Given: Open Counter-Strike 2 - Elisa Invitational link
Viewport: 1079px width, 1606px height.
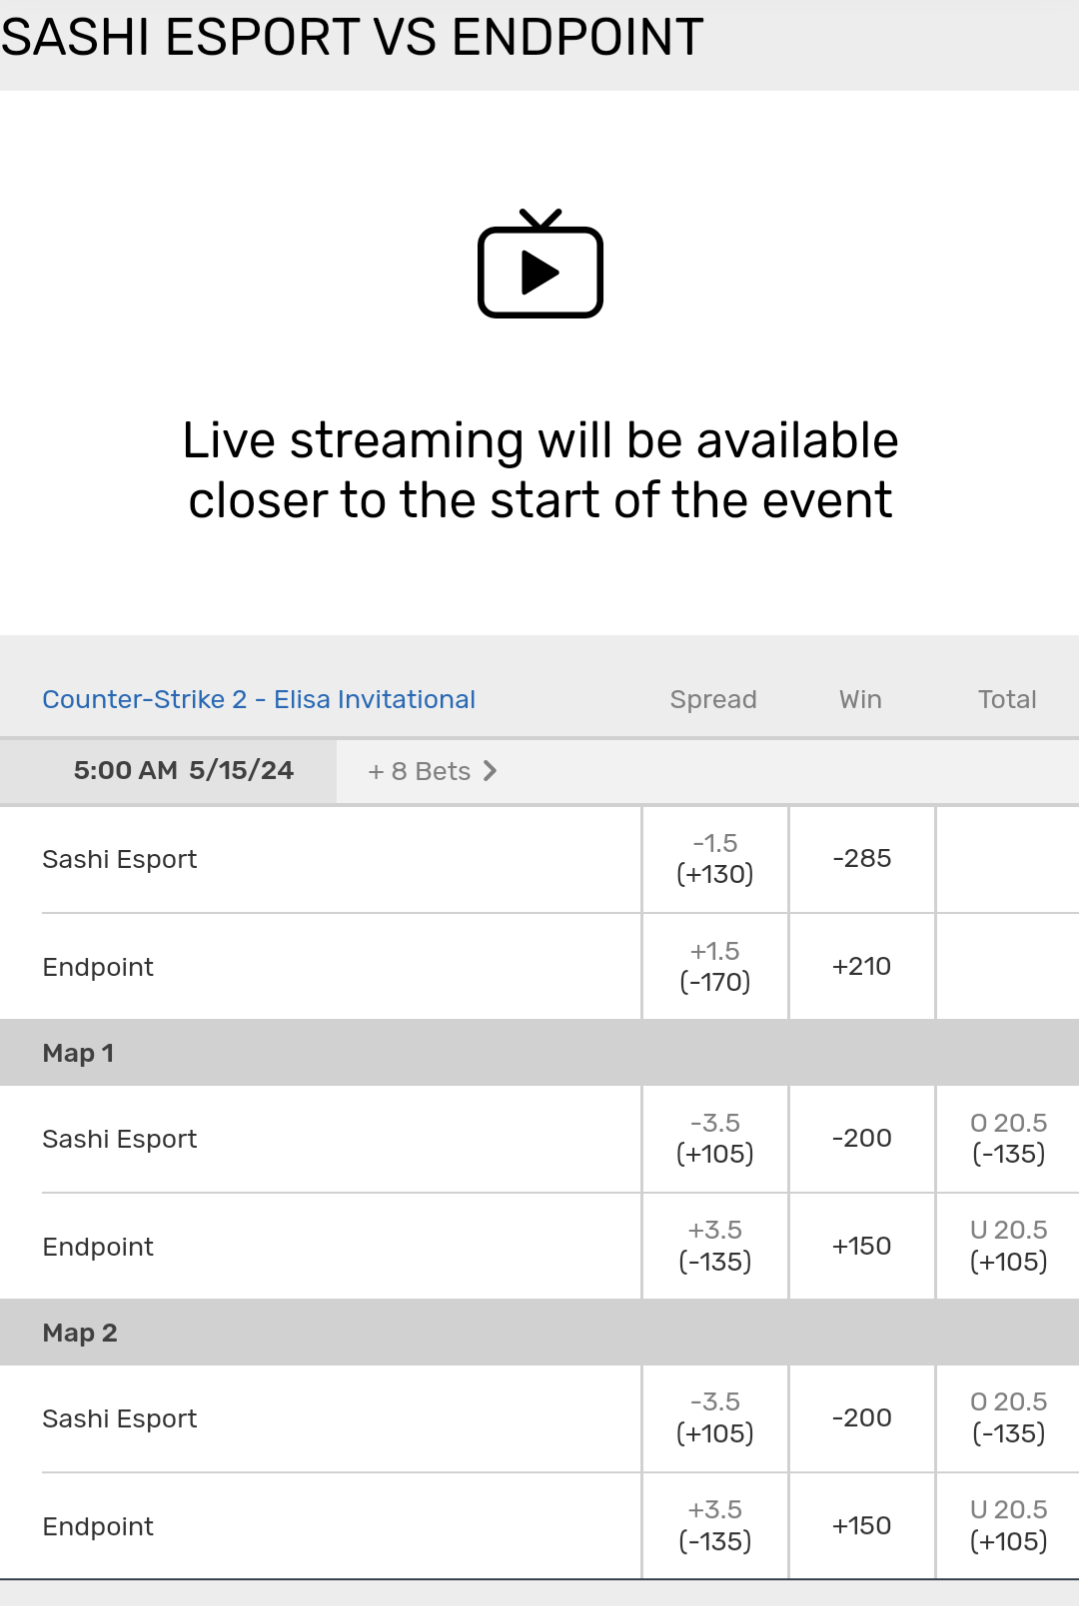Looking at the screenshot, I should pyautogui.click(x=258, y=699).
